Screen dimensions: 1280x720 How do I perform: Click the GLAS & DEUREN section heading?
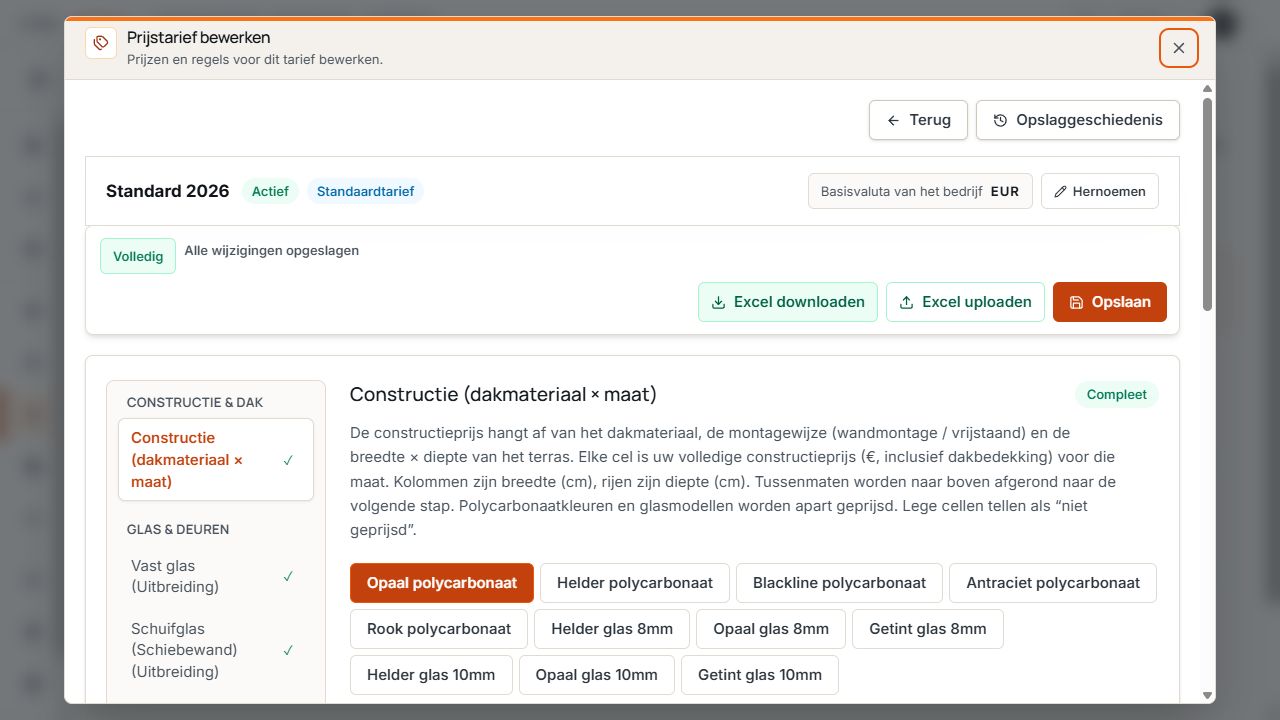point(178,529)
